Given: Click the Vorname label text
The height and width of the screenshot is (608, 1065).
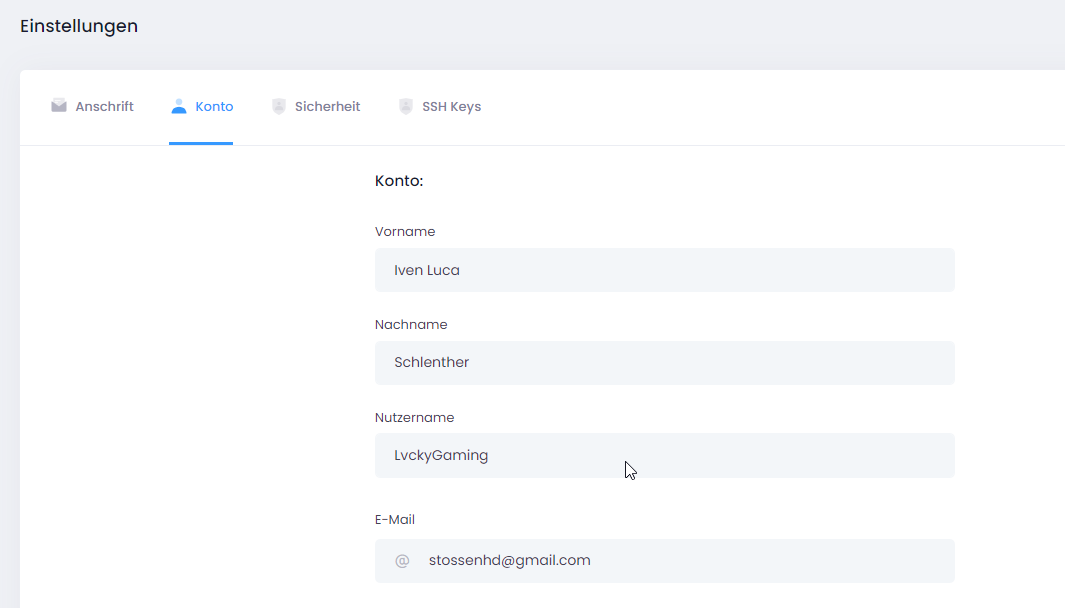Looking at the screenshot, I should pos(405,232).
